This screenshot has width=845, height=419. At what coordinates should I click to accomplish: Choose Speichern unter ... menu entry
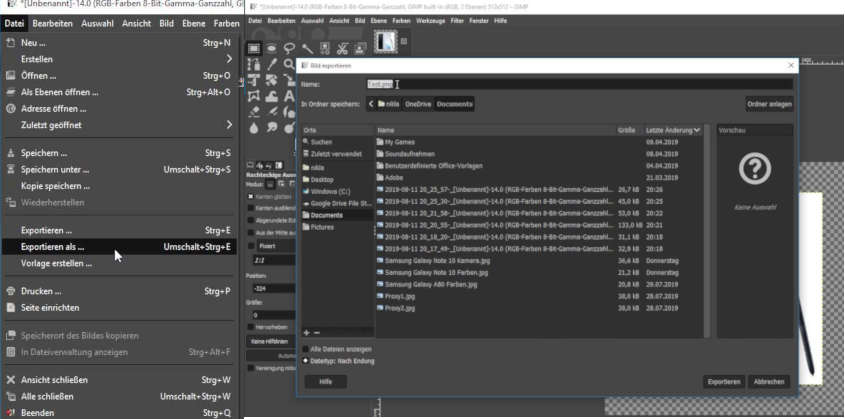tap(119, 170)
